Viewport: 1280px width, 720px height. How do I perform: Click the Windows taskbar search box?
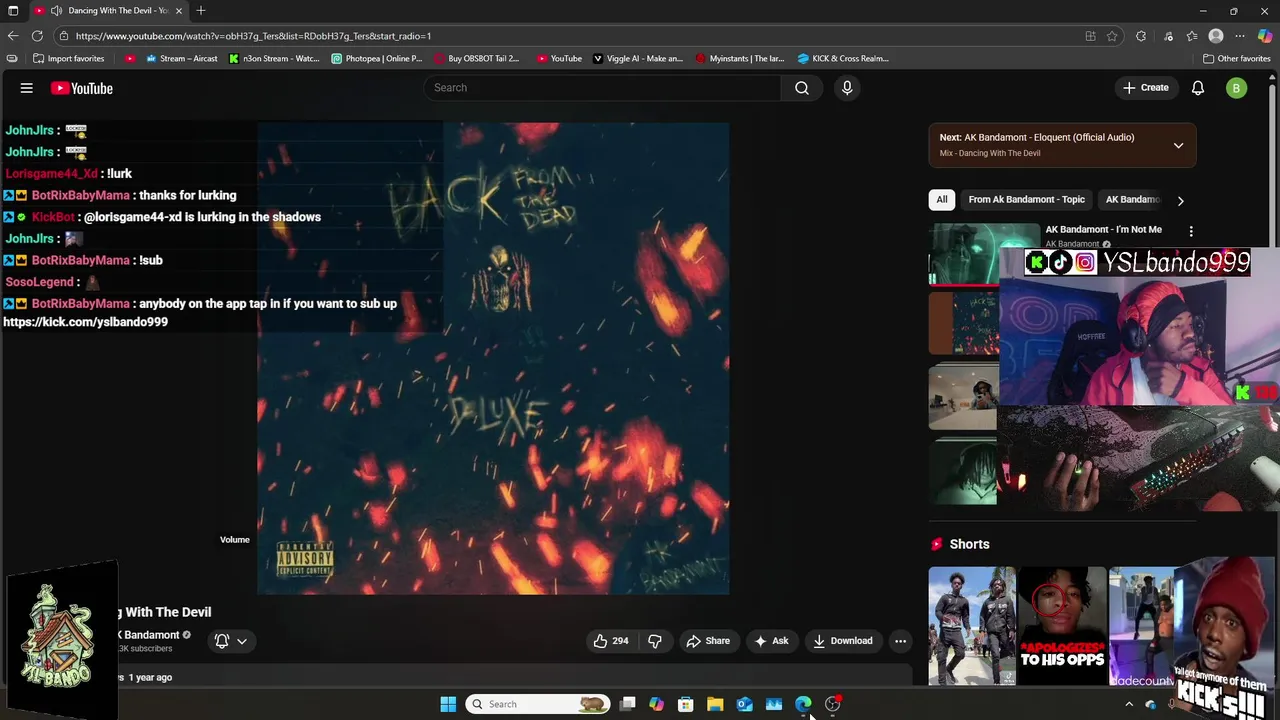pyautogui.click(x=539, y=704)
